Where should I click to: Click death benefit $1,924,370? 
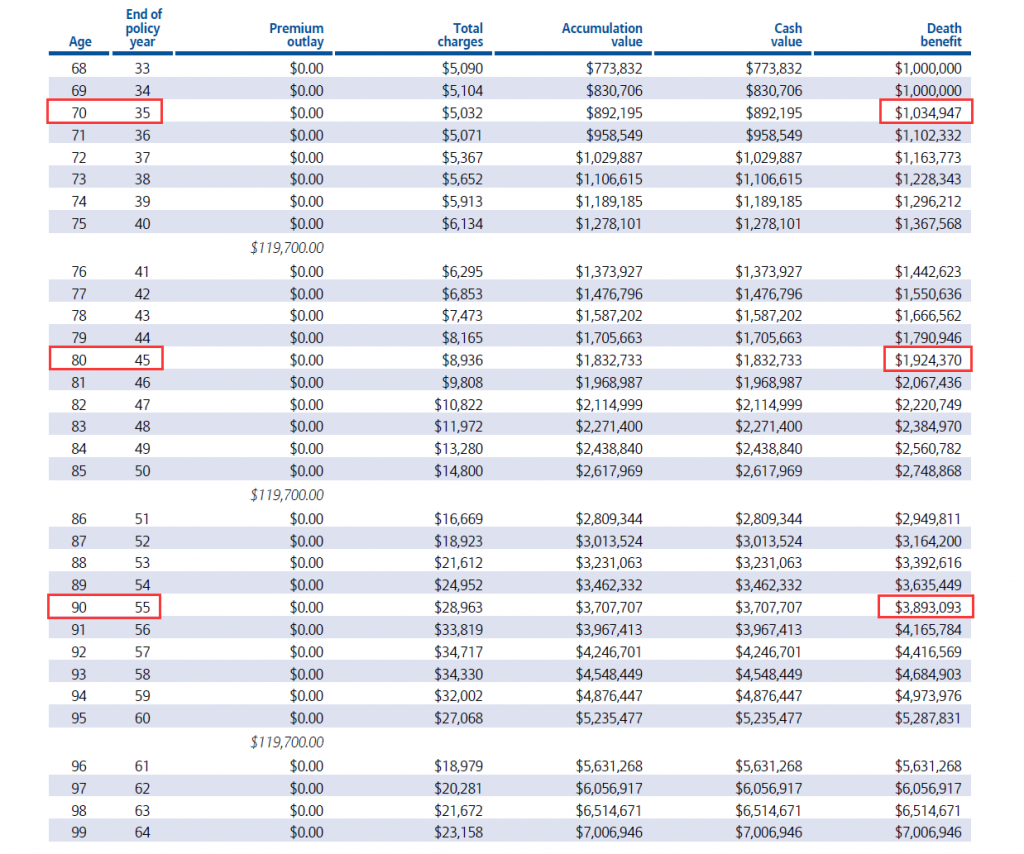[x=927, y=360]
